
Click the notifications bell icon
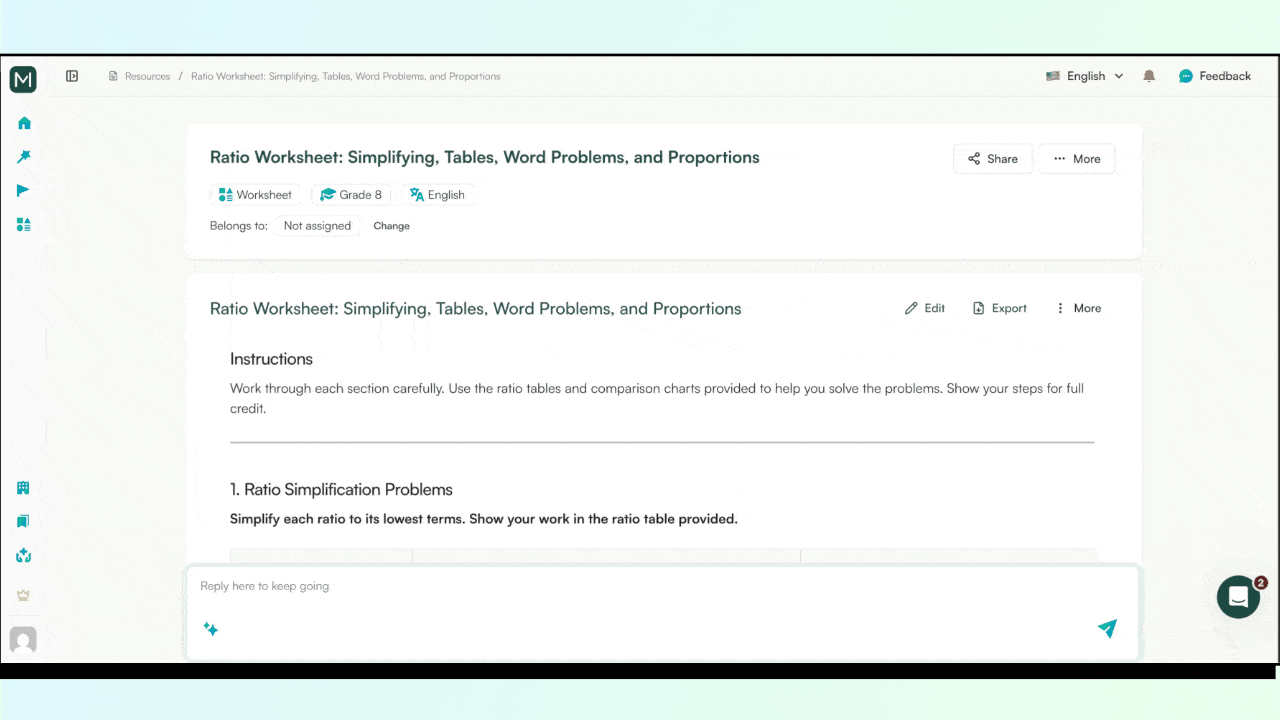point(1149,76)
